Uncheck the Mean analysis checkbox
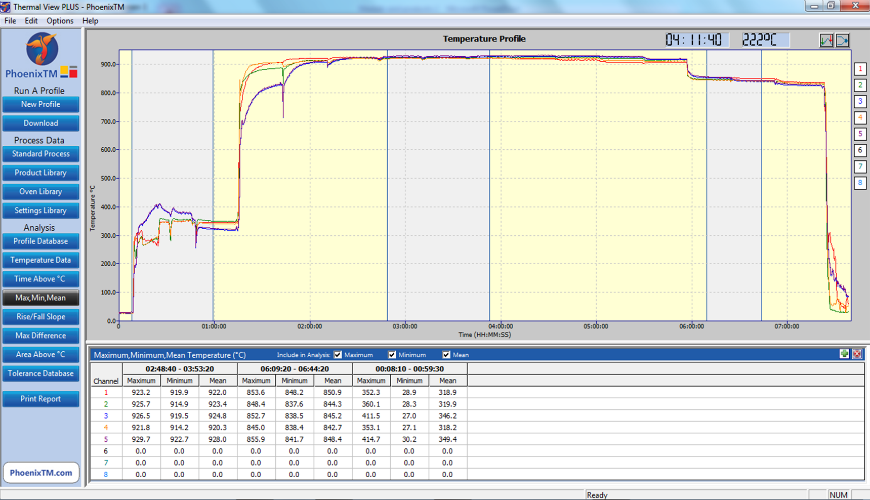Viewport: 870px width, 500px height. tap(446, 355)
